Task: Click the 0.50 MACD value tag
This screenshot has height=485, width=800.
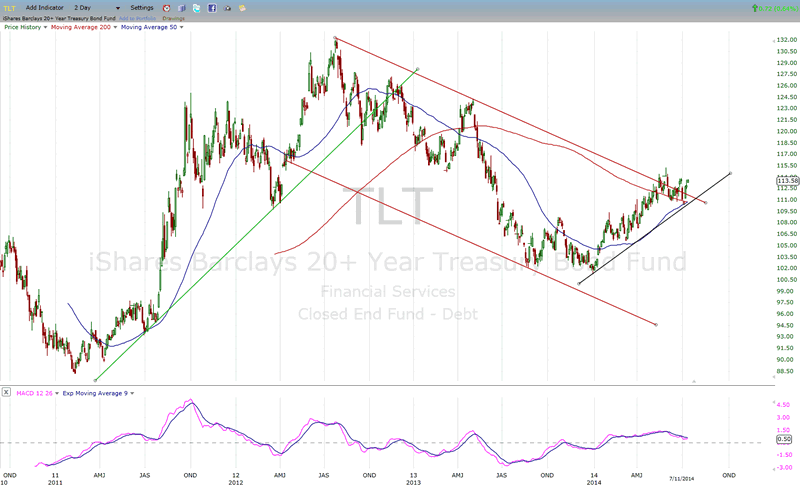Action: click(784, 439)
